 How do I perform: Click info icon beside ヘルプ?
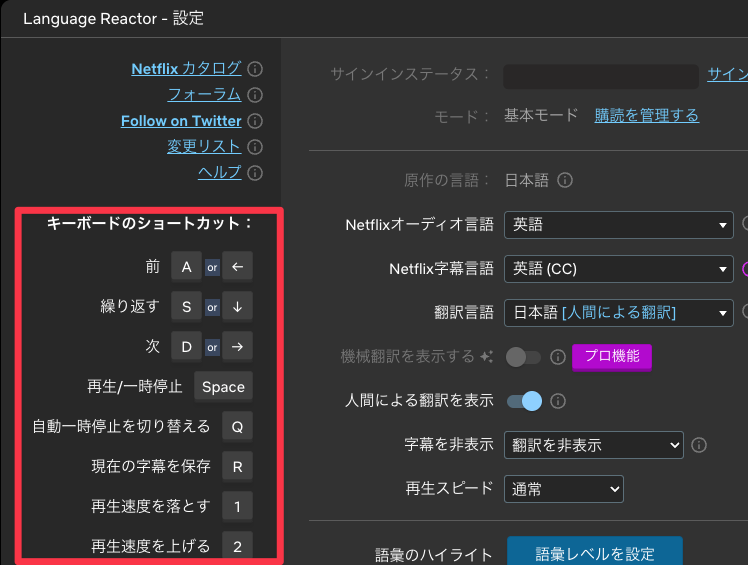click(x=255, y=172)
